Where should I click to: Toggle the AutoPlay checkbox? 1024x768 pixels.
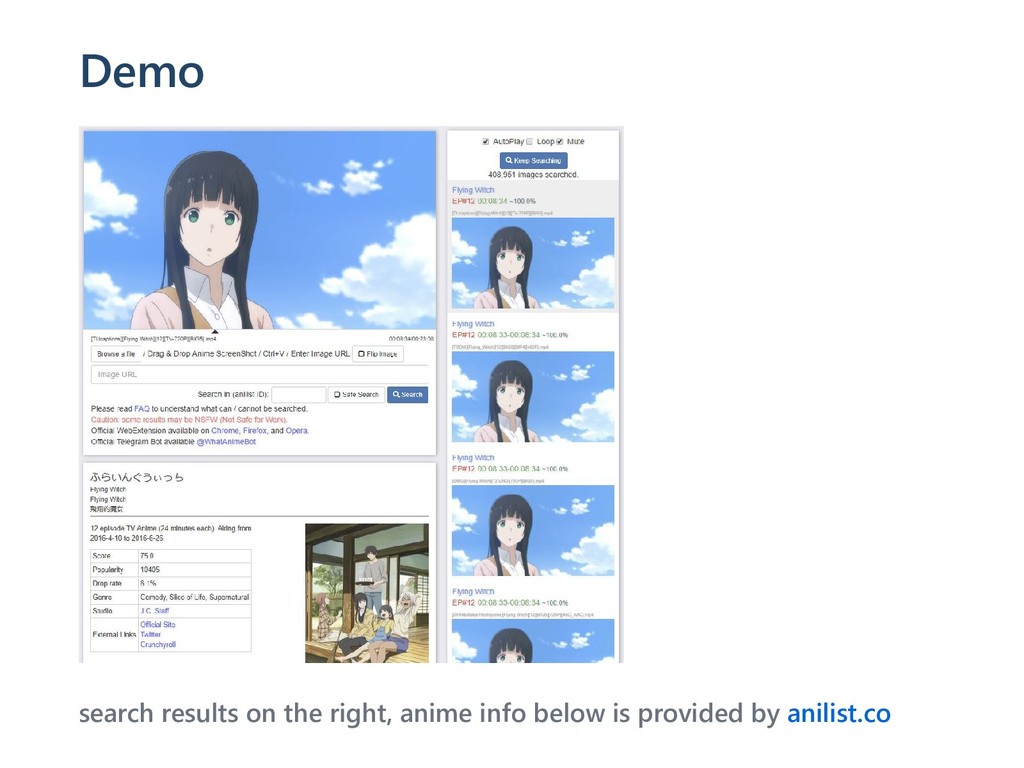[x=485, y=142]
